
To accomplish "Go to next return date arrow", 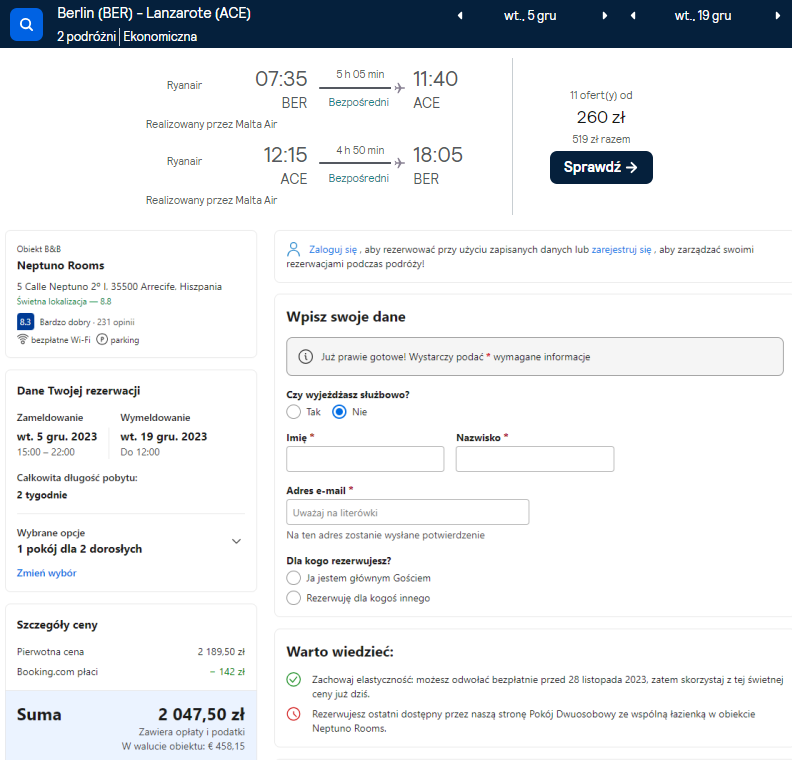I will click(778, 16).
